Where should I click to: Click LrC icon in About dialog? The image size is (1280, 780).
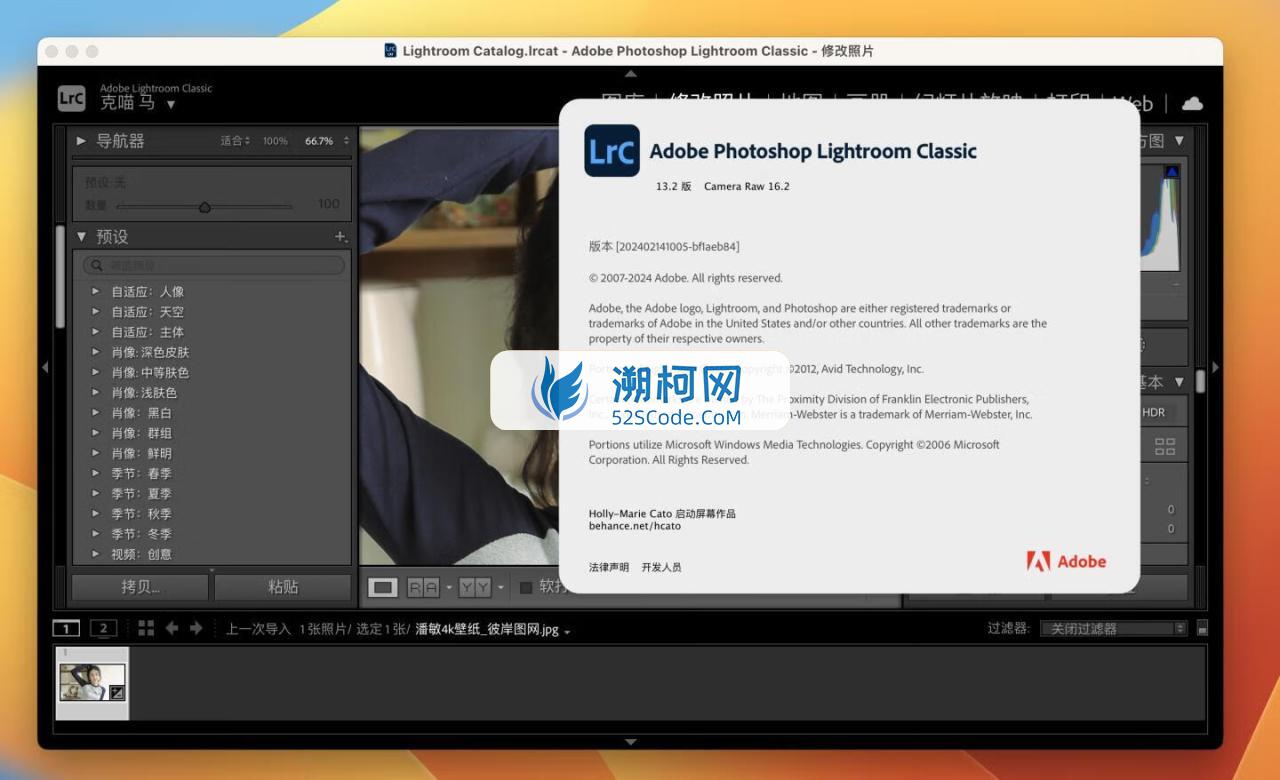(x=612, y=151)
